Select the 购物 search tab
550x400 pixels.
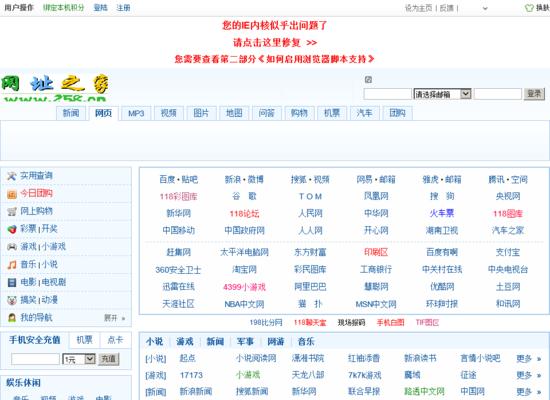(x=299, y=113)
